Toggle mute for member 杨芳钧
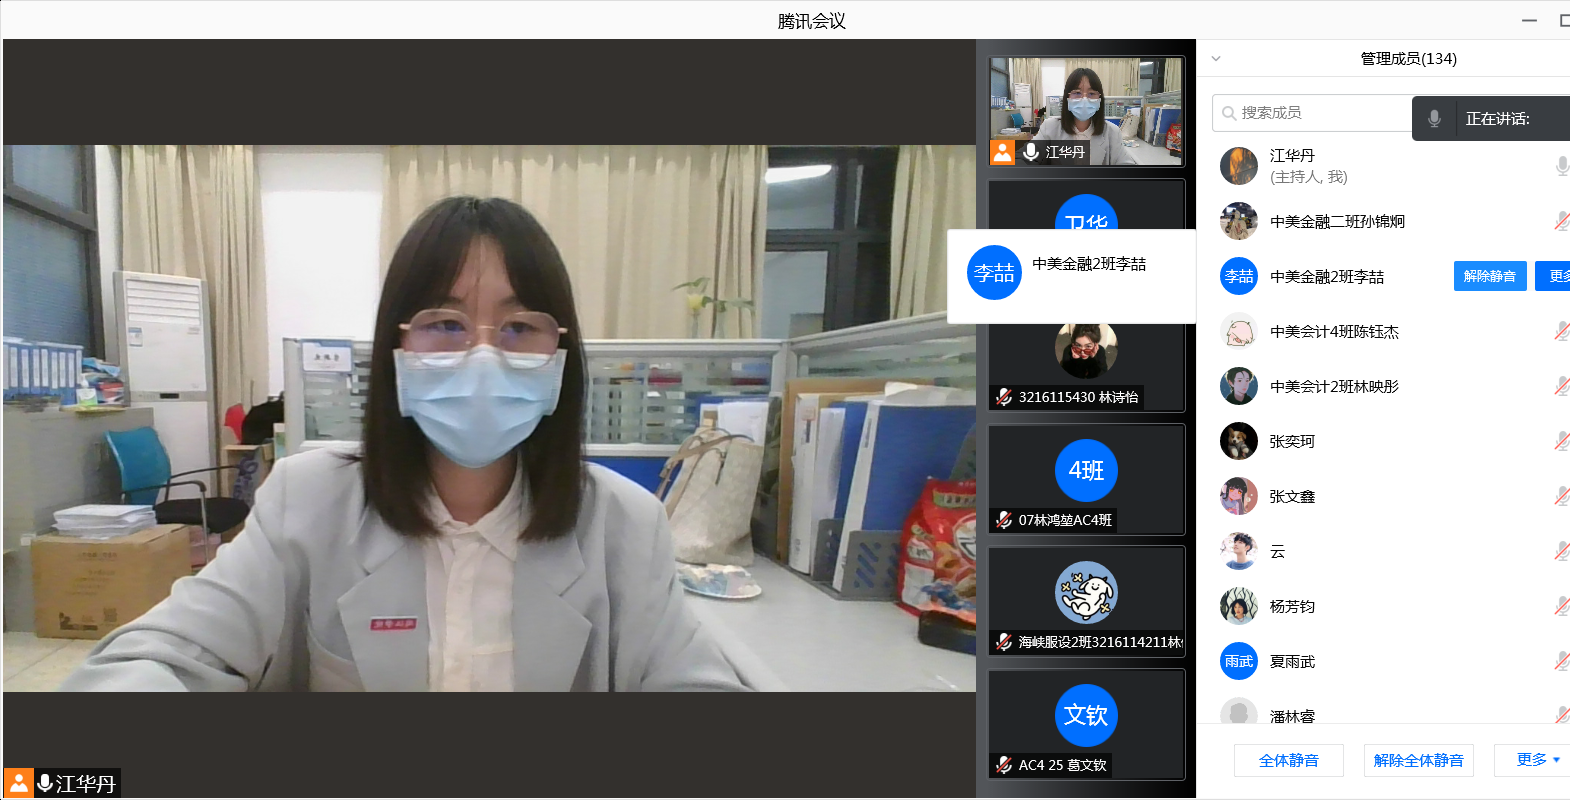The height and width of the screenshot is (800, 1570). point(1561,606)
